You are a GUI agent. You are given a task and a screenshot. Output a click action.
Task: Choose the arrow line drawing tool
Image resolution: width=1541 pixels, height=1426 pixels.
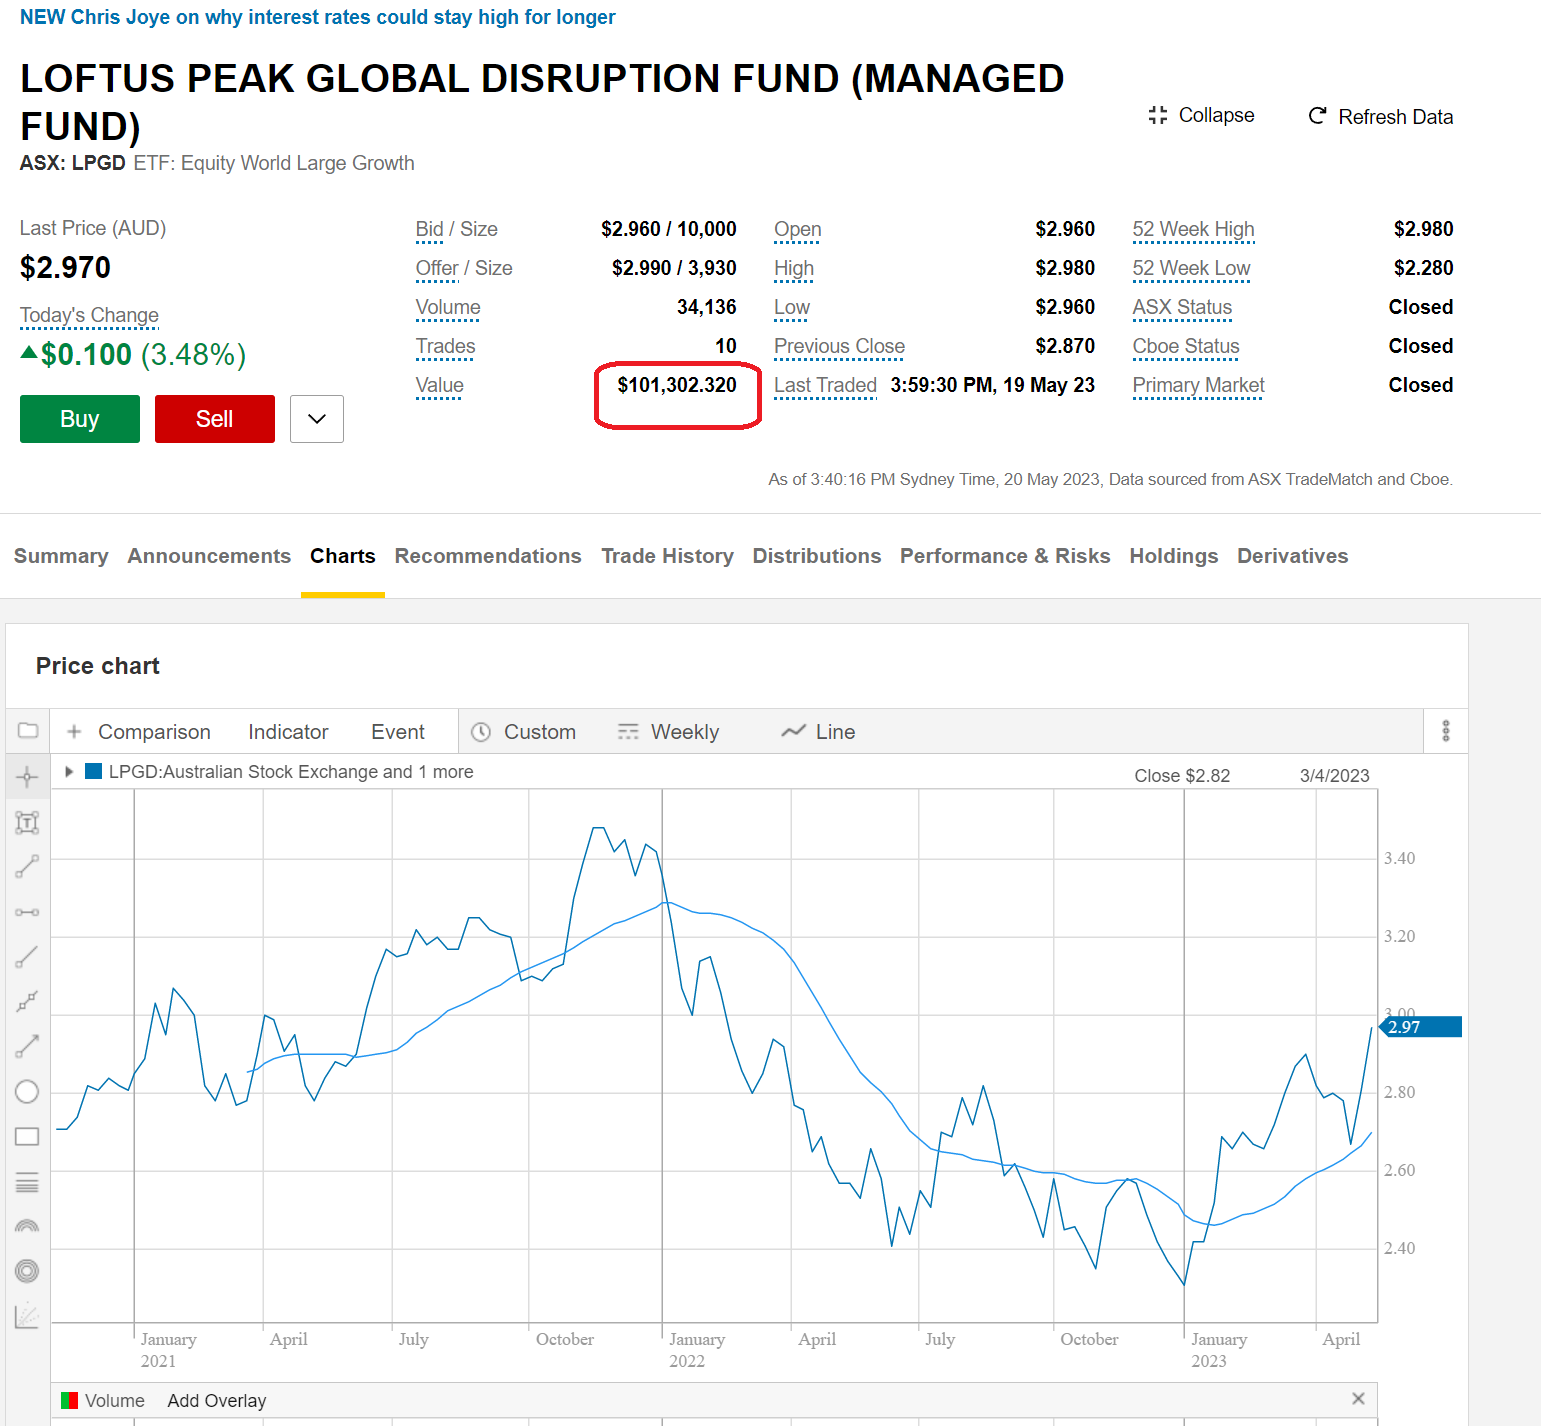pyautogui.click(x=27, y=1046)
